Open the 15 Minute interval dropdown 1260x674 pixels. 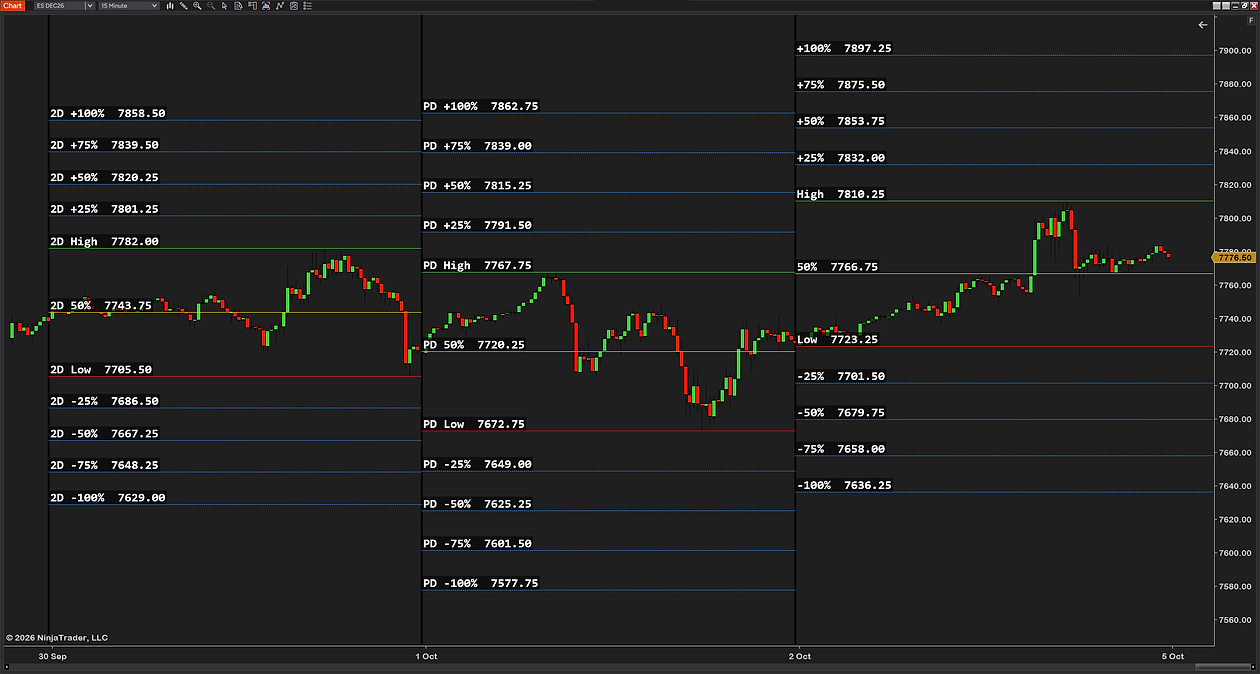click(x=128, y=6)
